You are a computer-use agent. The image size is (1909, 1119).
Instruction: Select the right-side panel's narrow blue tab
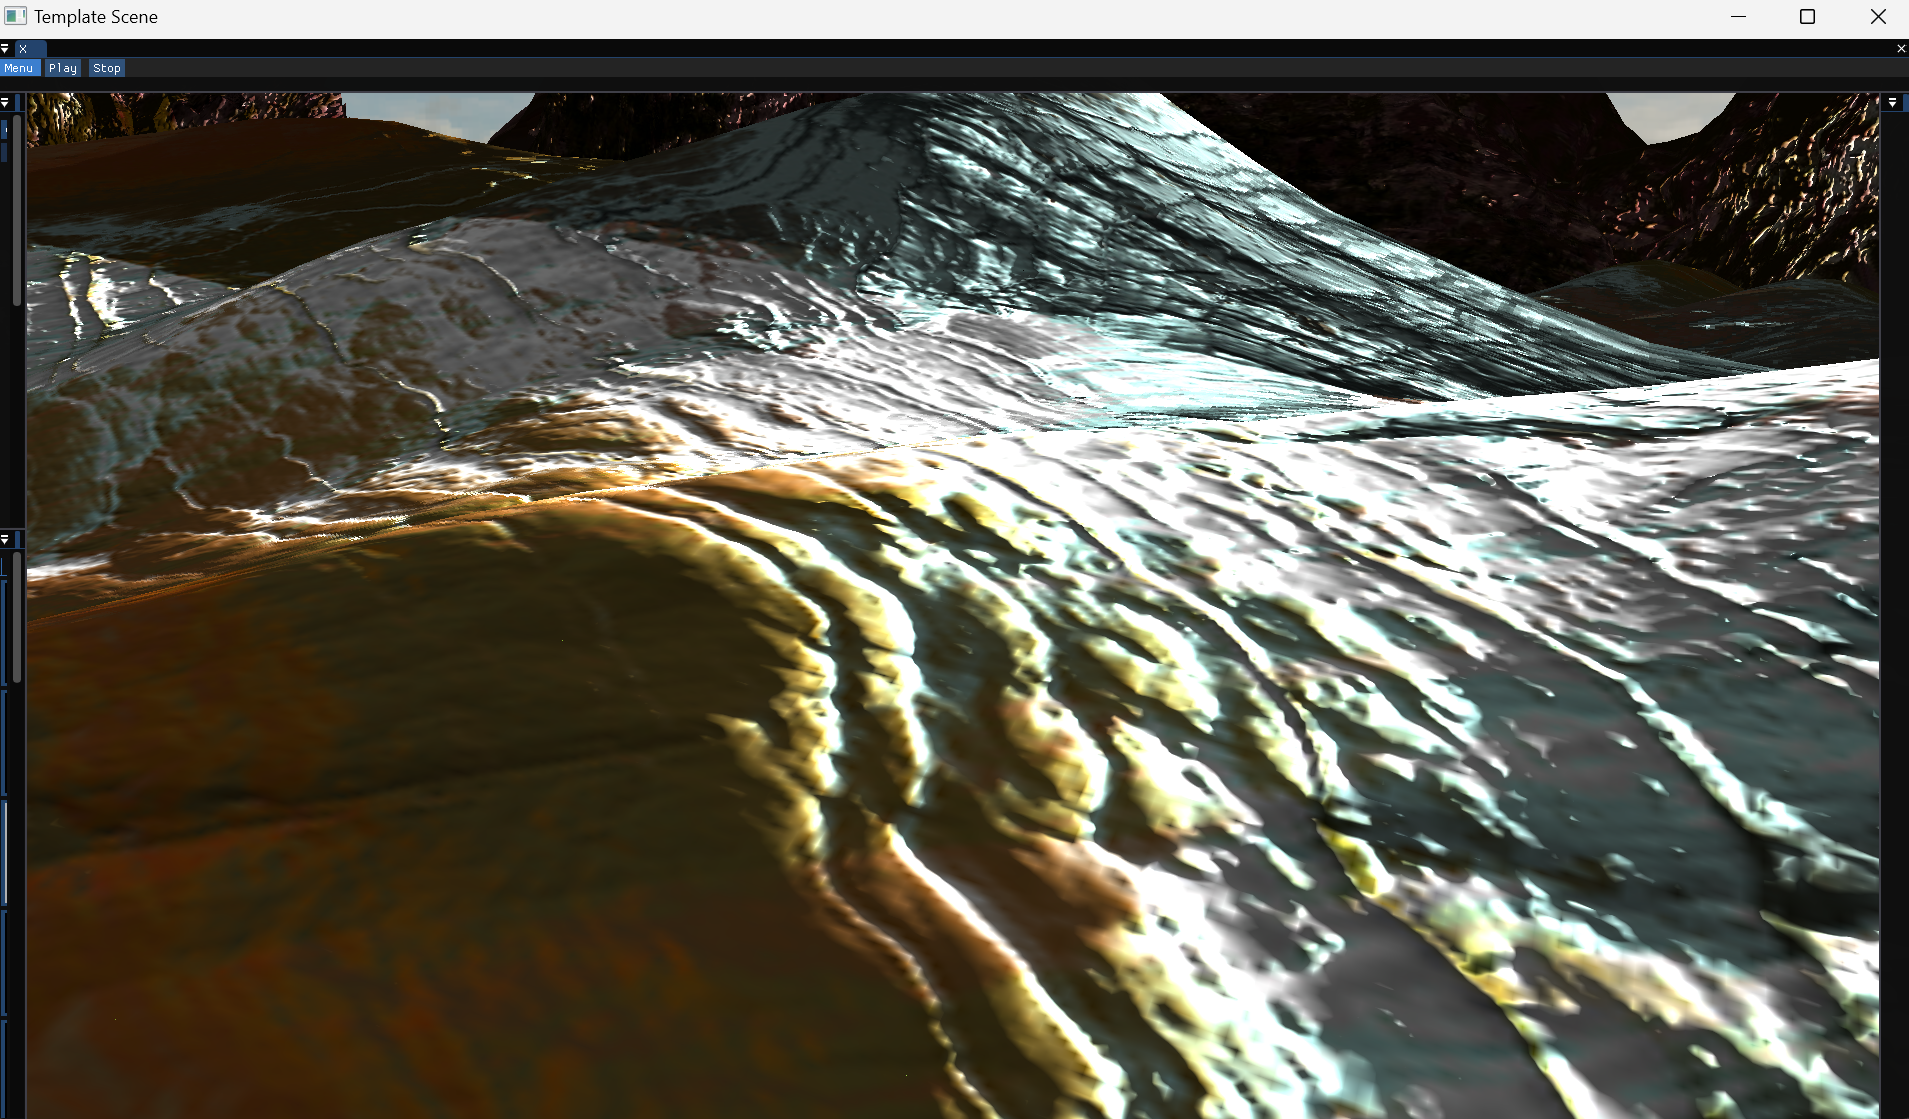[x=1905, y=103]
